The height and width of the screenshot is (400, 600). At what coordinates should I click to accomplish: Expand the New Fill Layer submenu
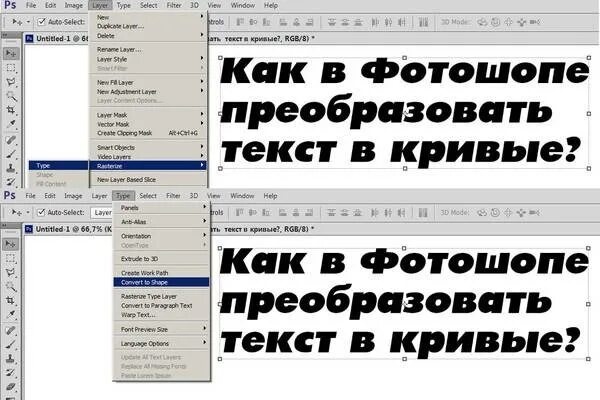point(149,83)
